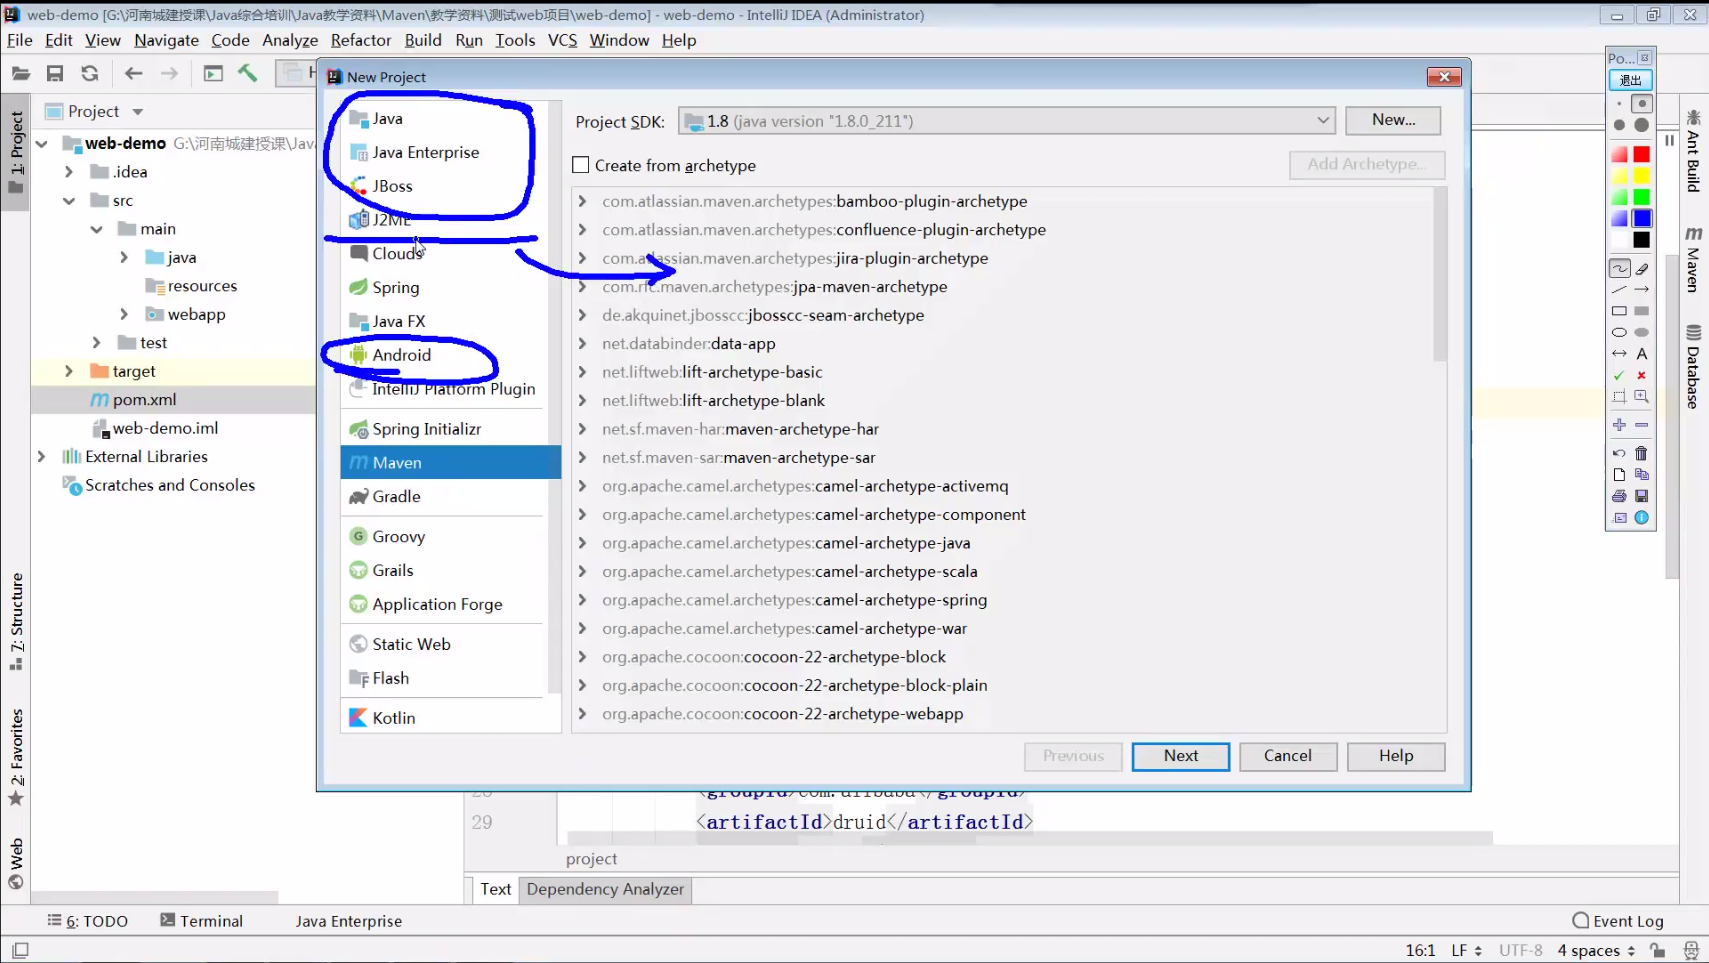
Task: Open the Project SDK combo box
Action: click(1007, 121)
